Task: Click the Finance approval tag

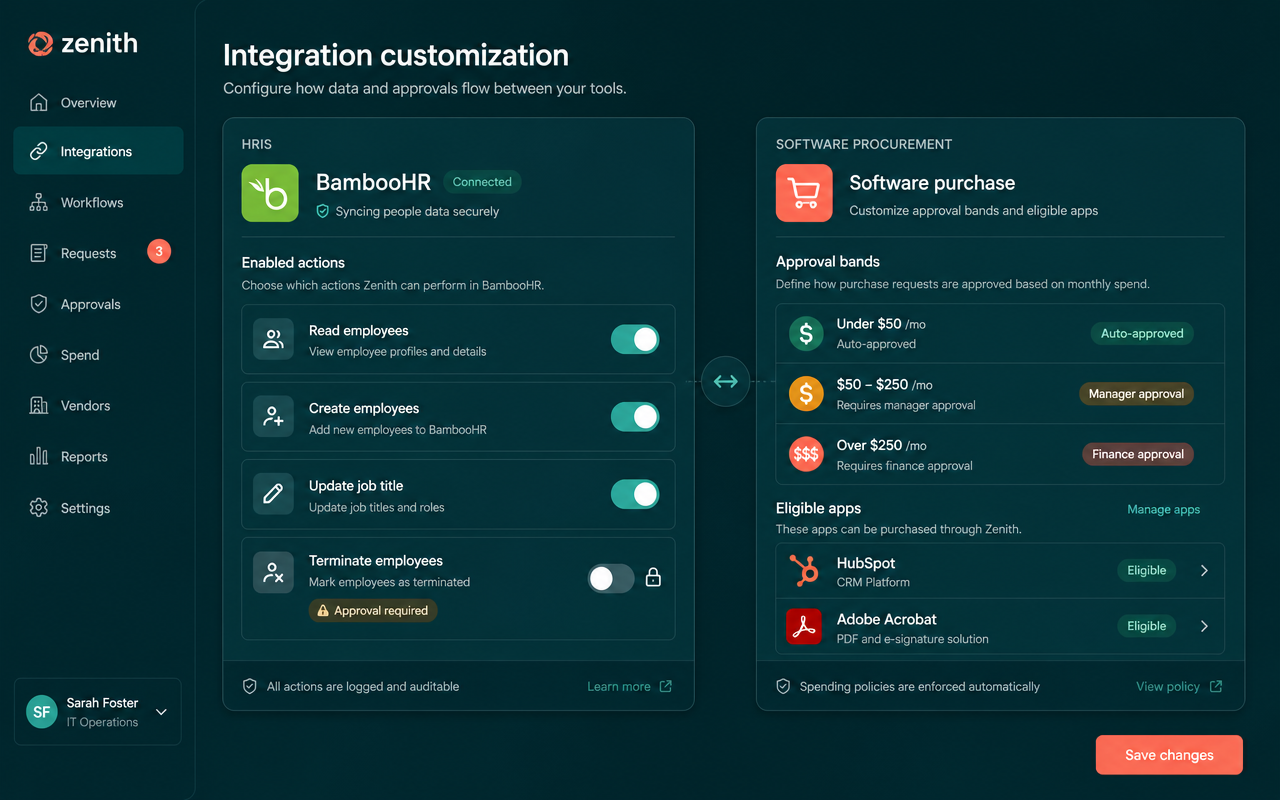Action: pyautogui.click(x=1138, y=454)
